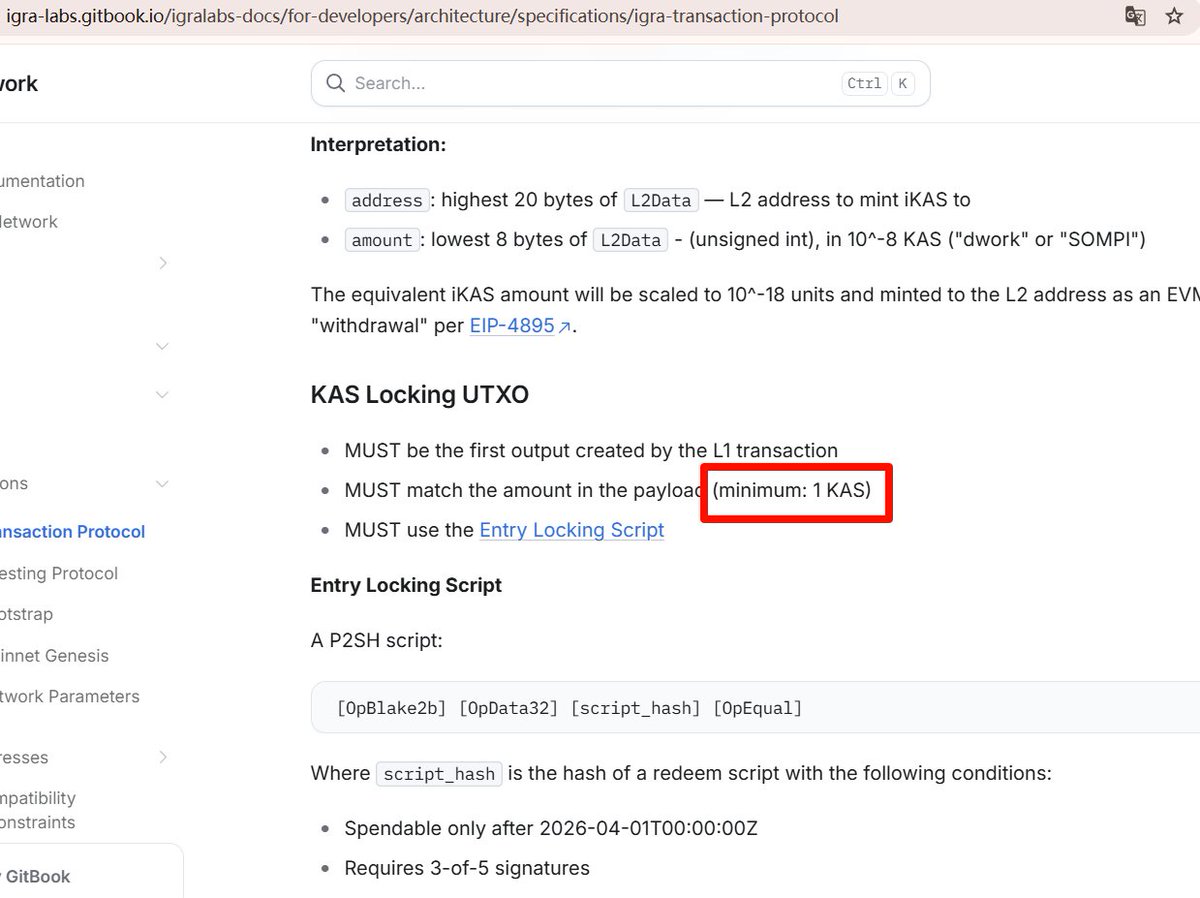Open 'mpatibility onstraints' sidebar entry
1200x898 pixels.
[38, 810]
